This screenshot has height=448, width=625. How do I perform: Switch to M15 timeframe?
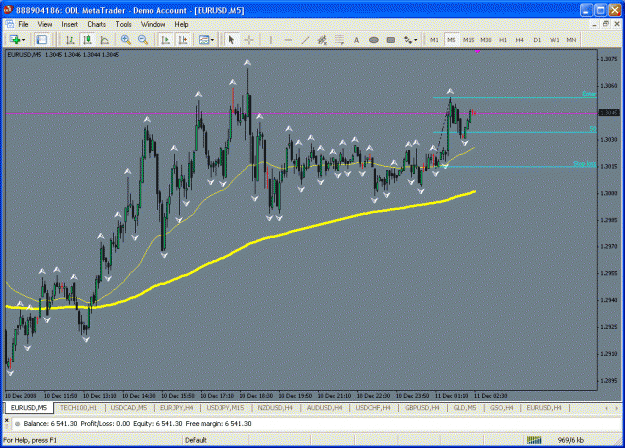click(468, 40)
